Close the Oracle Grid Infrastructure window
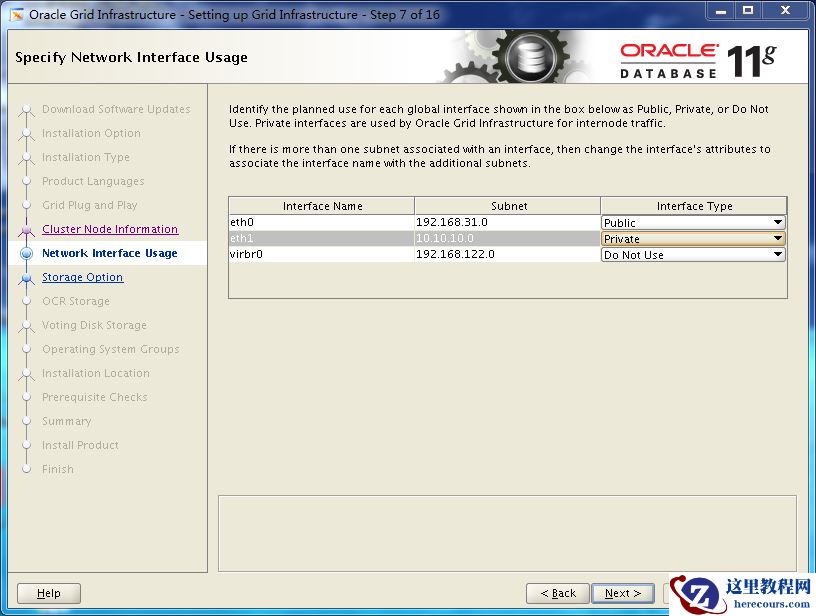 785,11
